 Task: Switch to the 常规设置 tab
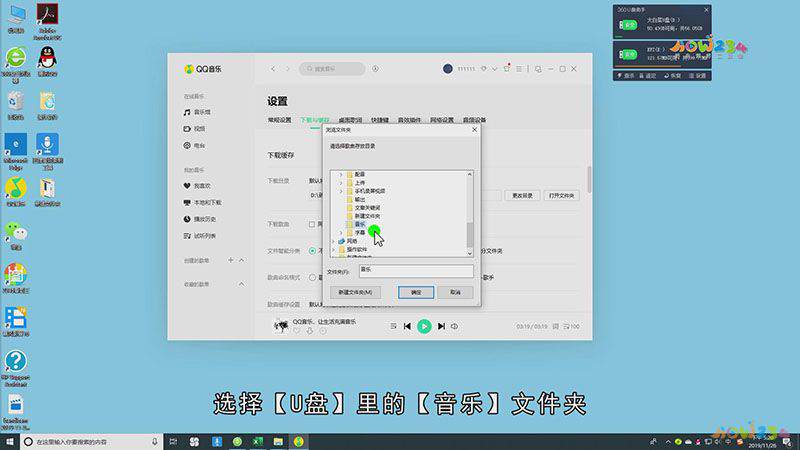[279, 120]
